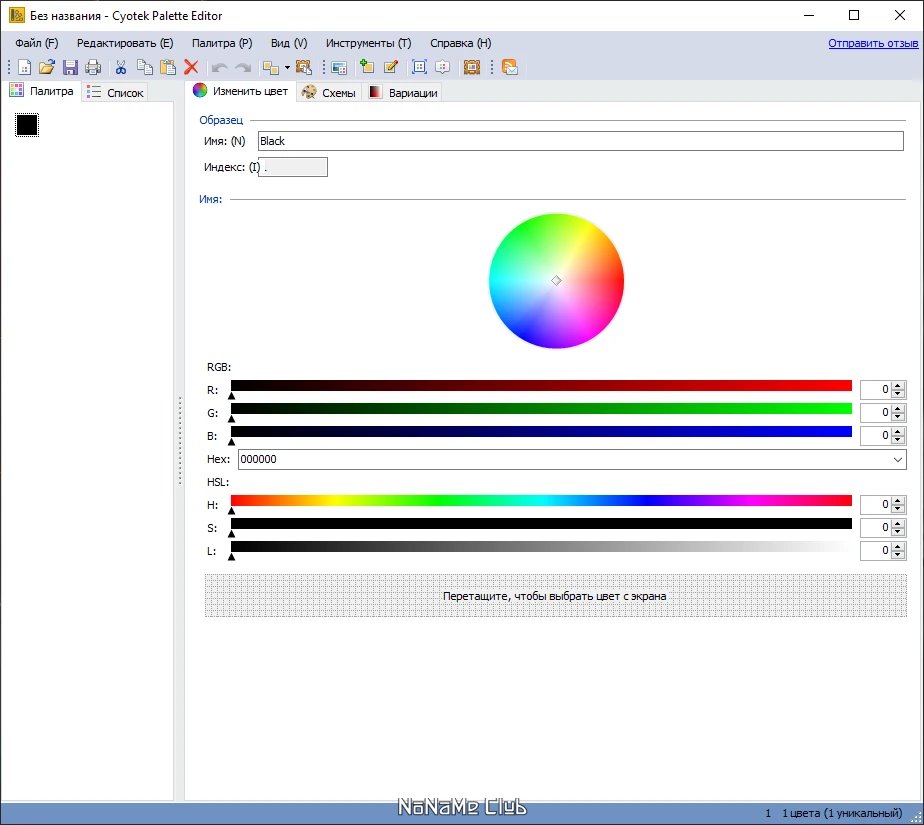Screen dimensions: 924x825
Task: Open a palette file with folder icon
Action: tap(47, 67)
